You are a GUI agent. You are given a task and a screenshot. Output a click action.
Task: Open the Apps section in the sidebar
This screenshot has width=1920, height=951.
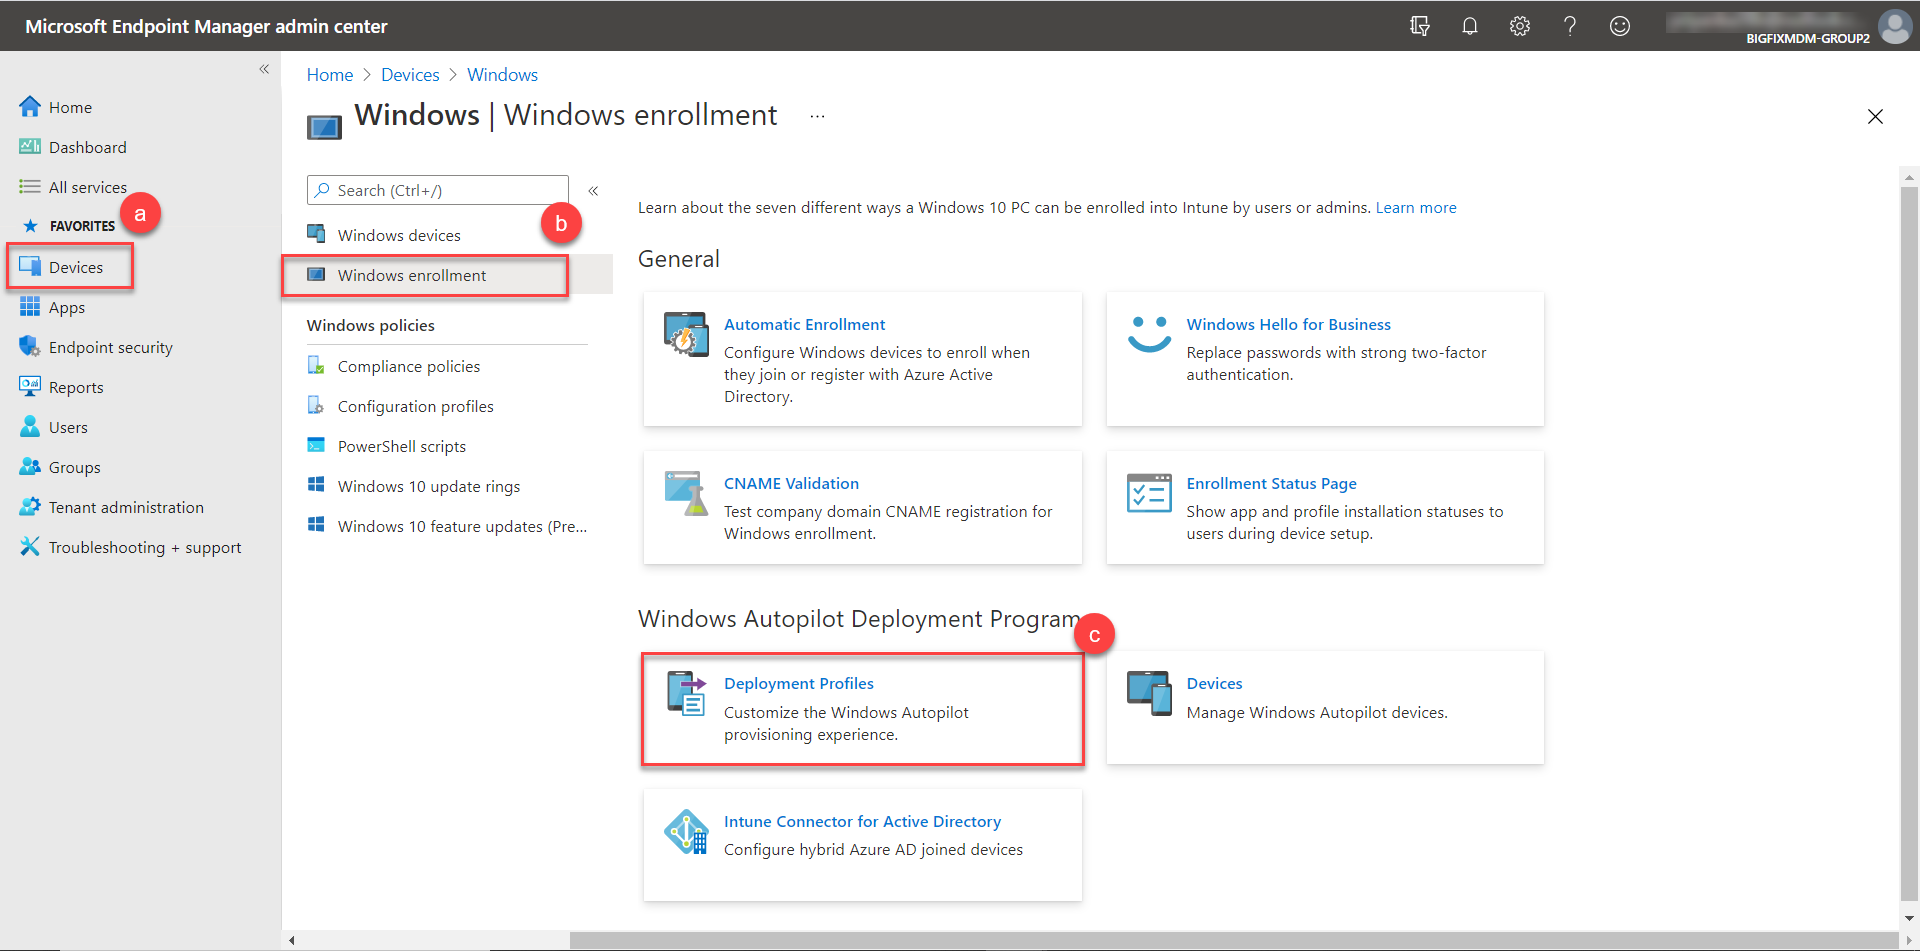[x=65, y=307]
